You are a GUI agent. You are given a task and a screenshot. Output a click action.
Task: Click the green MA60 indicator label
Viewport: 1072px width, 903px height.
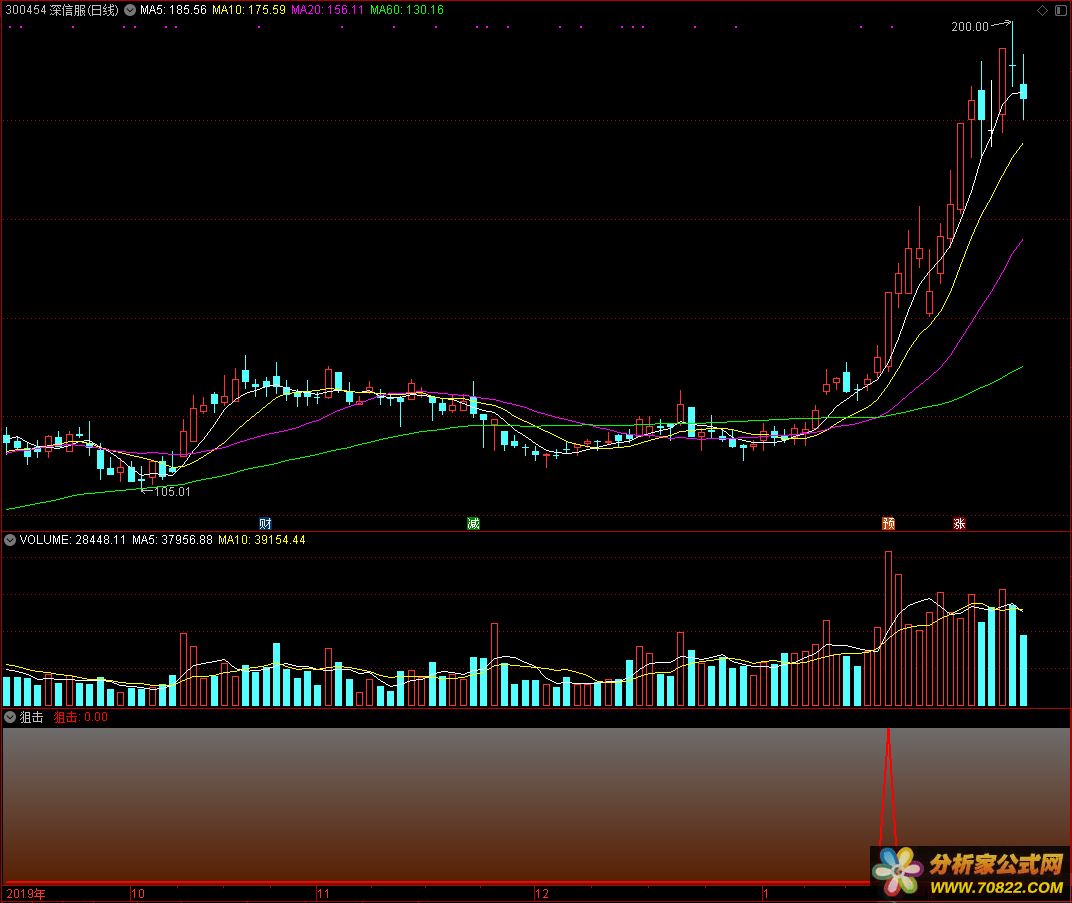click(x=406, y=10)
